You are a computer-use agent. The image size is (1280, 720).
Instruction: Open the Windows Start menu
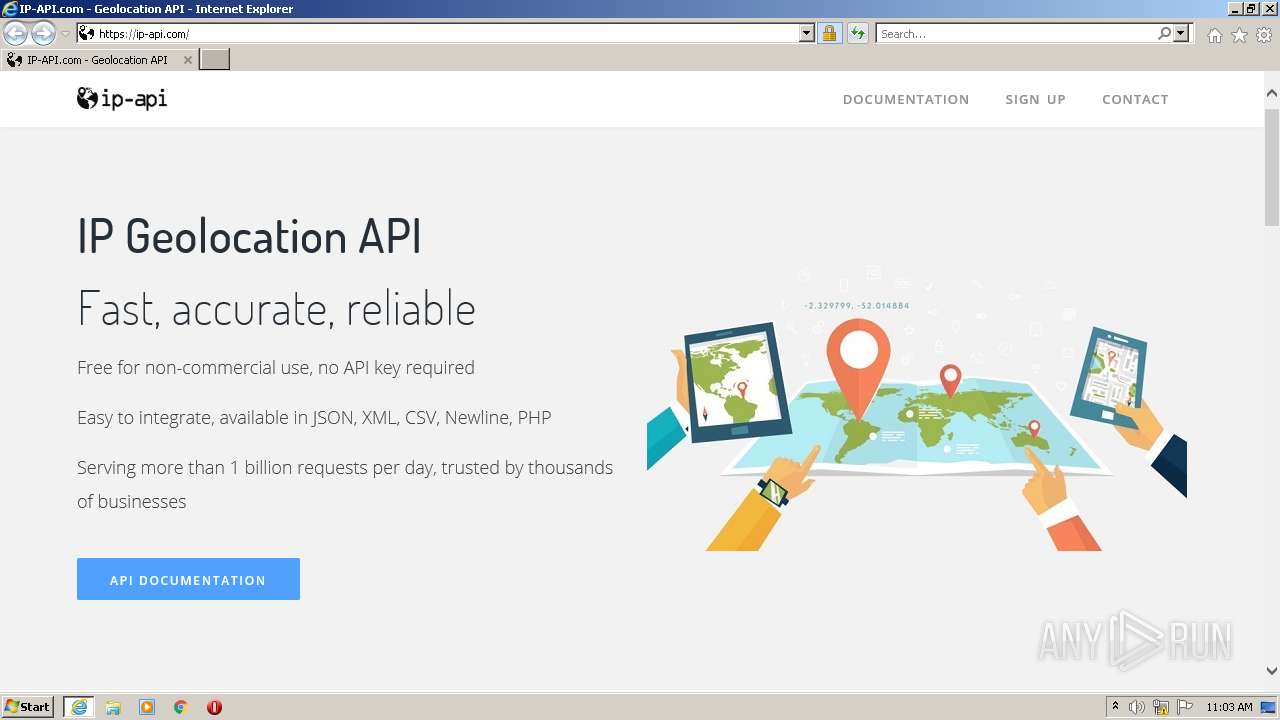(28, 707)
